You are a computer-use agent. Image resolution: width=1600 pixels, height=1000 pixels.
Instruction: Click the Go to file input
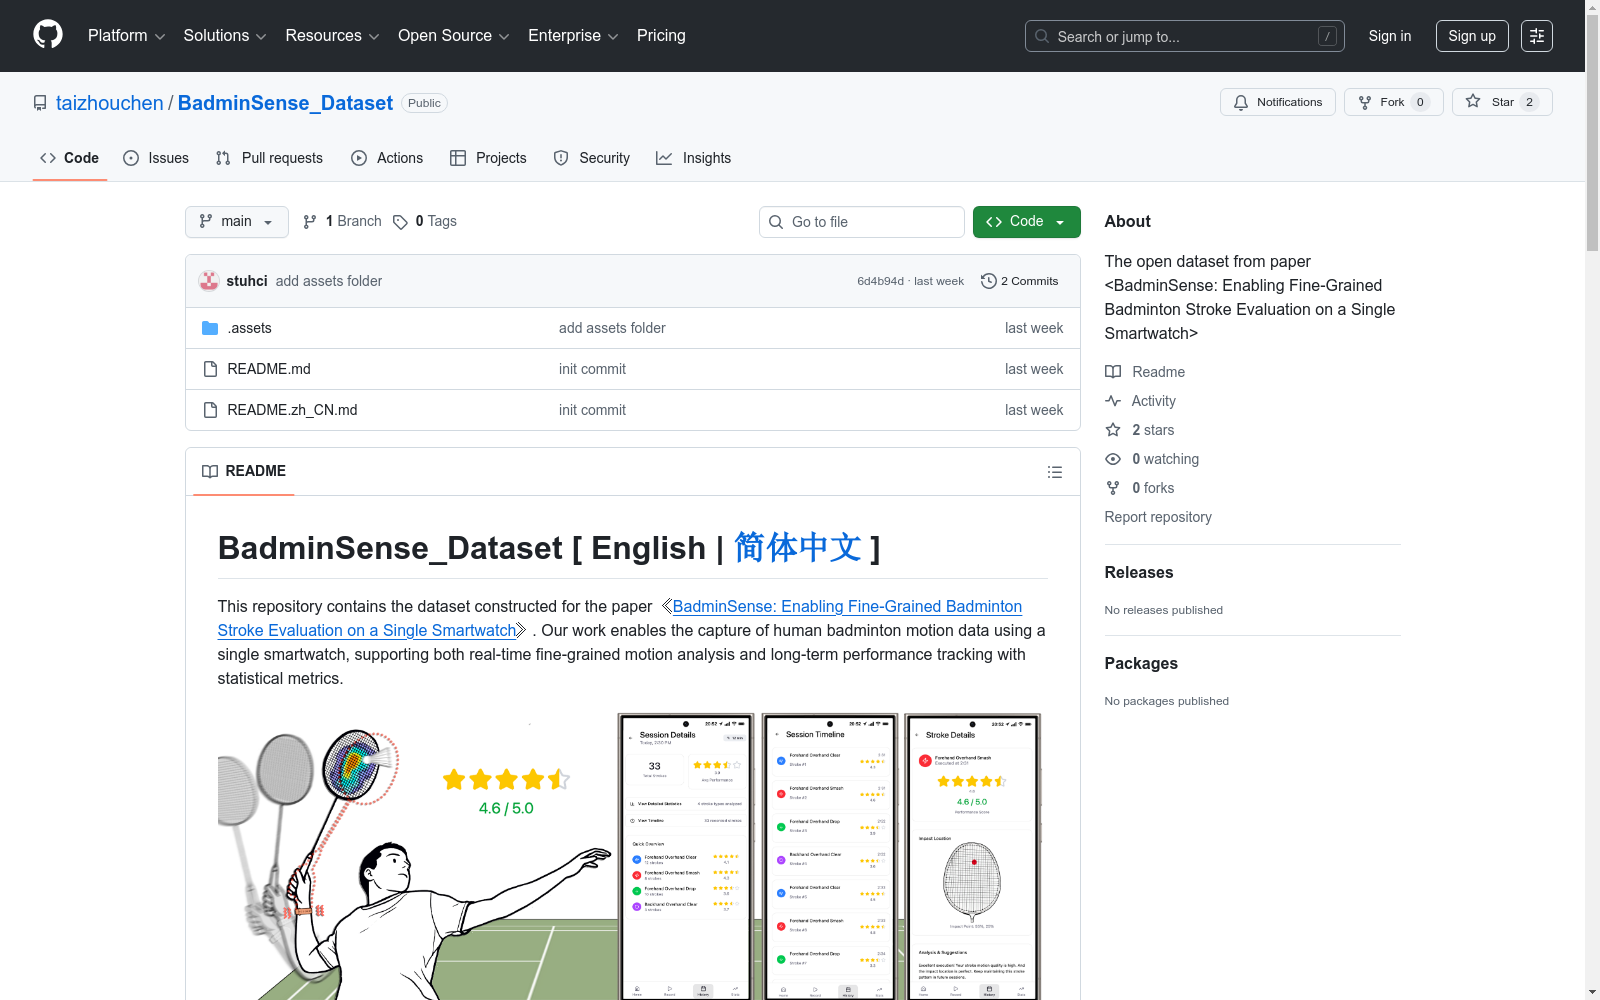(x=862, y=222)
